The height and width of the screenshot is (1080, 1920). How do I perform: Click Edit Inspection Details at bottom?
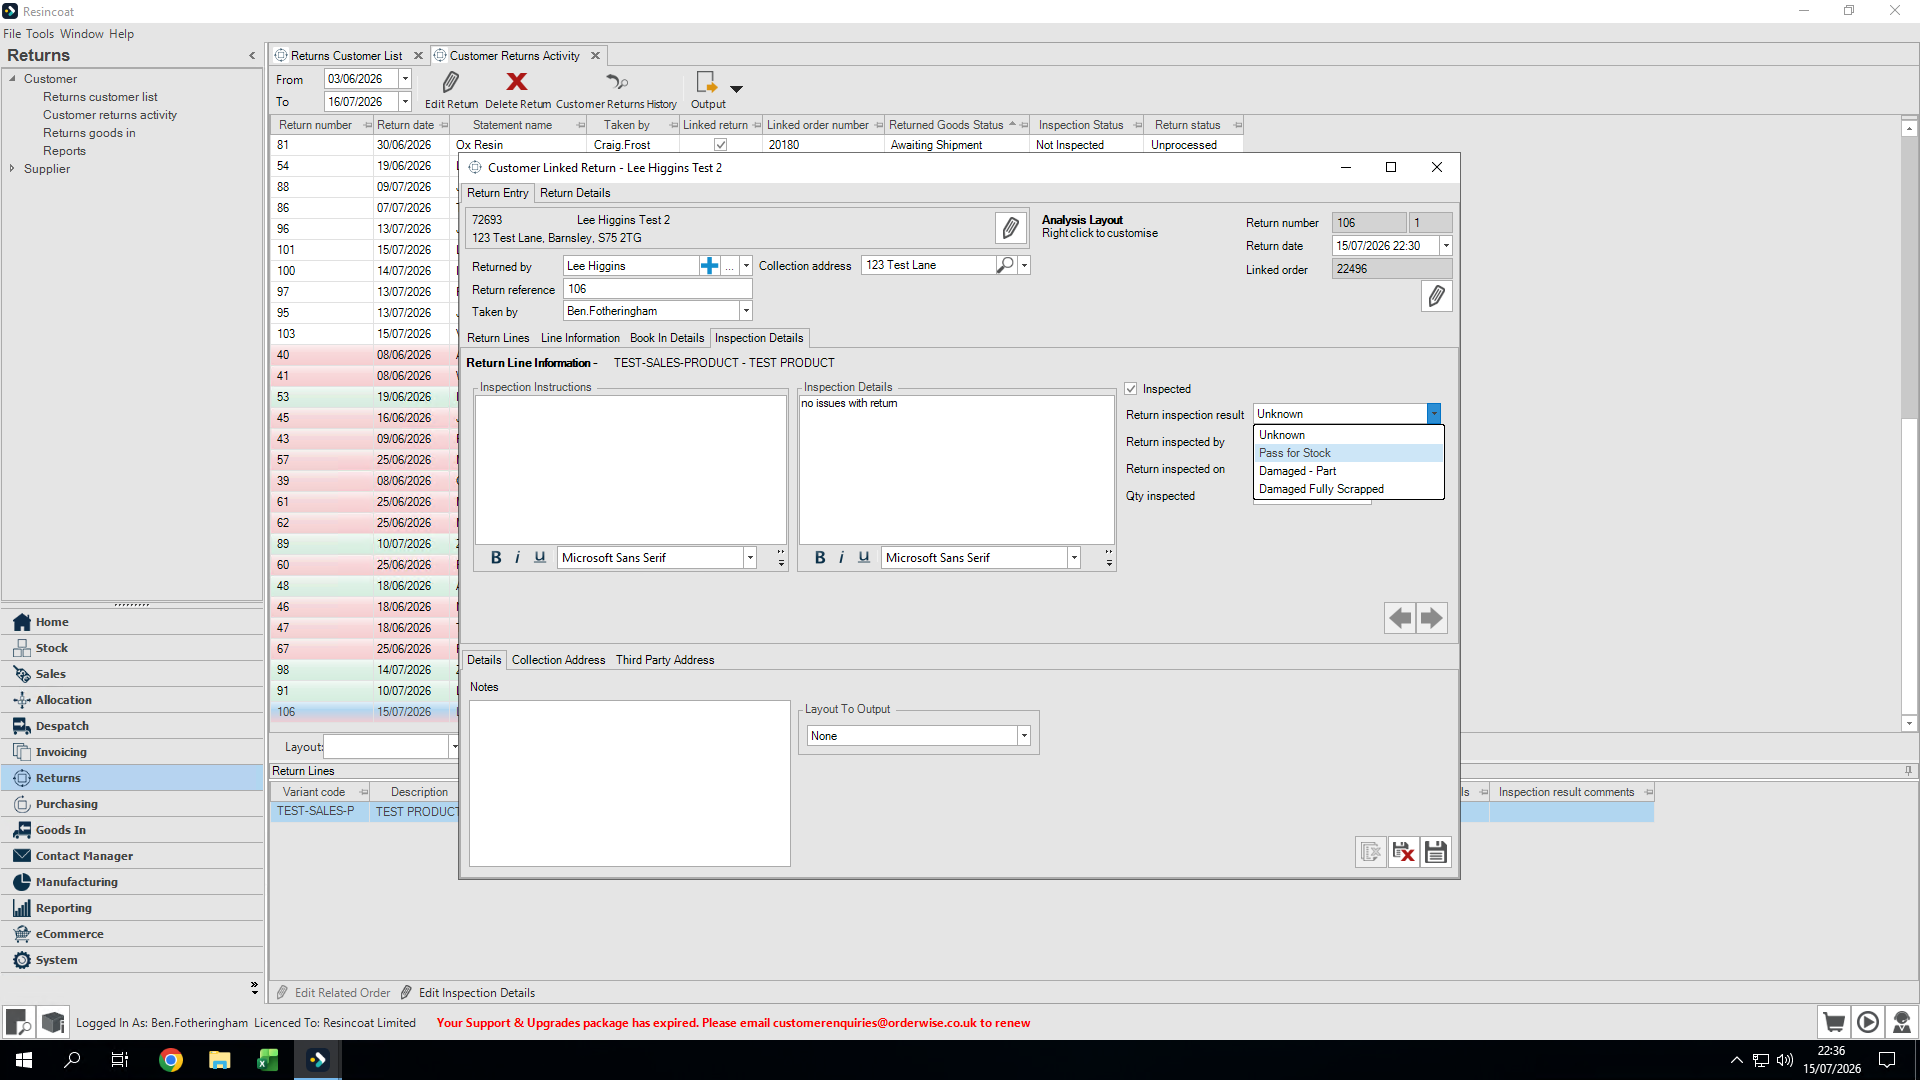tap(468, 993)
